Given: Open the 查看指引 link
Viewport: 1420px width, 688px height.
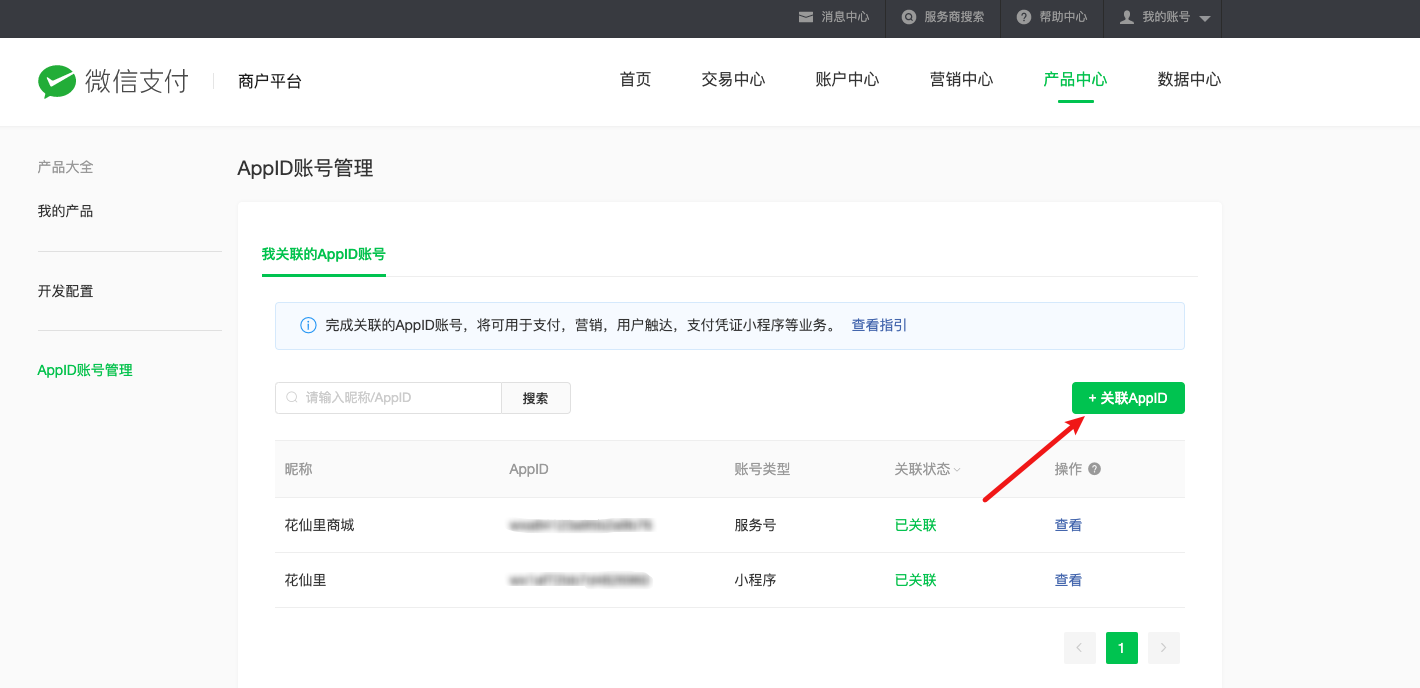Looking at the screenshot, I should [879, 326].
